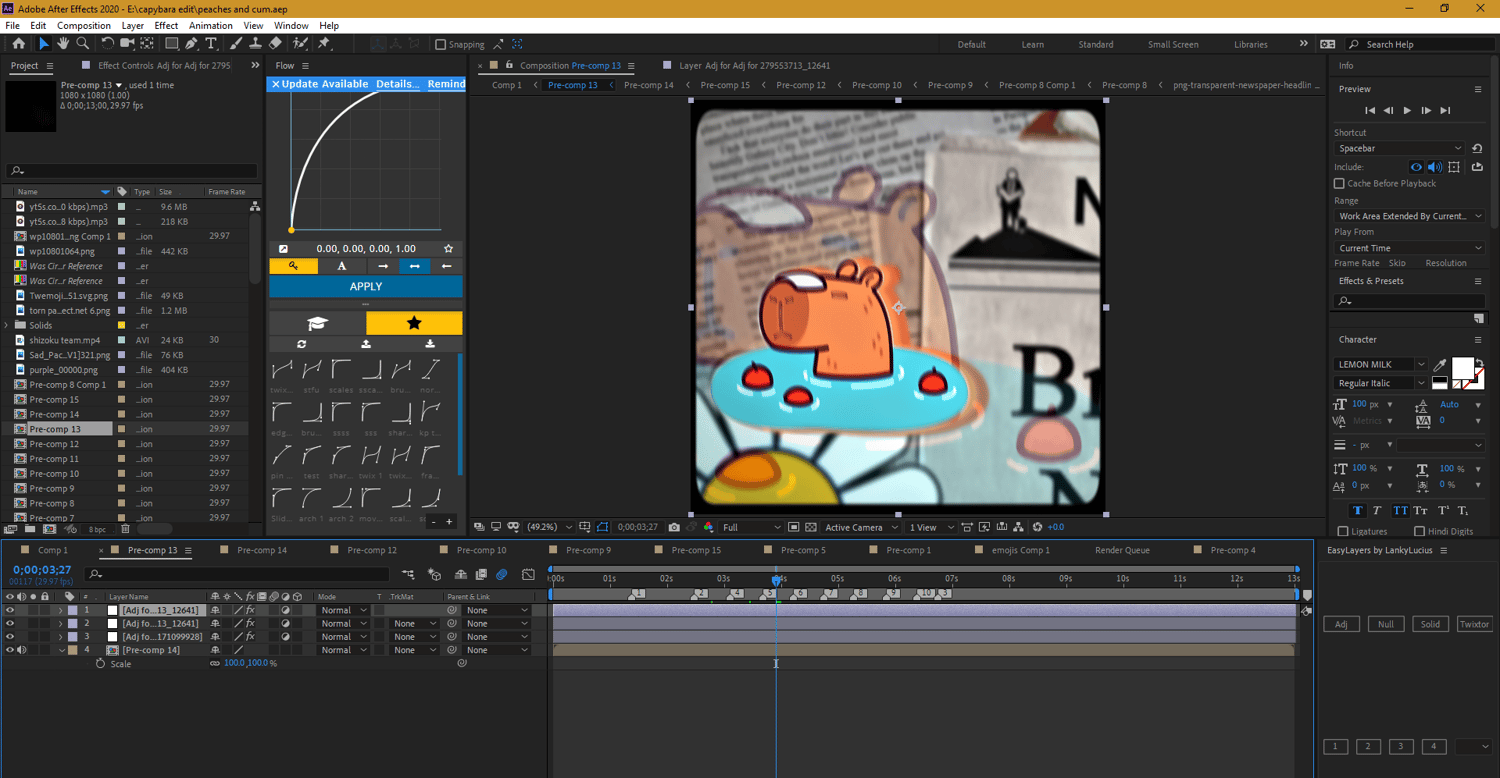Viewport: 1500px width, 778px height.
Task: Enable Cache Before Playback checkbox
Action: [x=1339, y=184]
